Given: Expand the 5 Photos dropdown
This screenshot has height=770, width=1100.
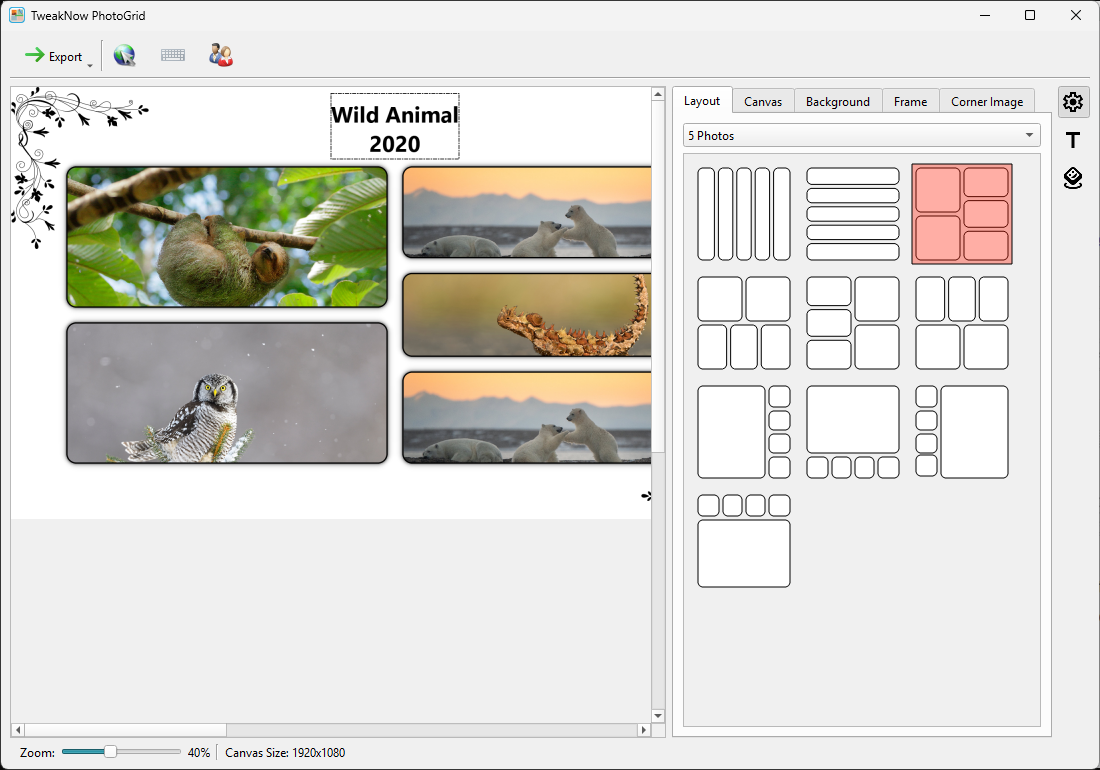Looking at the screenshot, I should coord(861,135).
